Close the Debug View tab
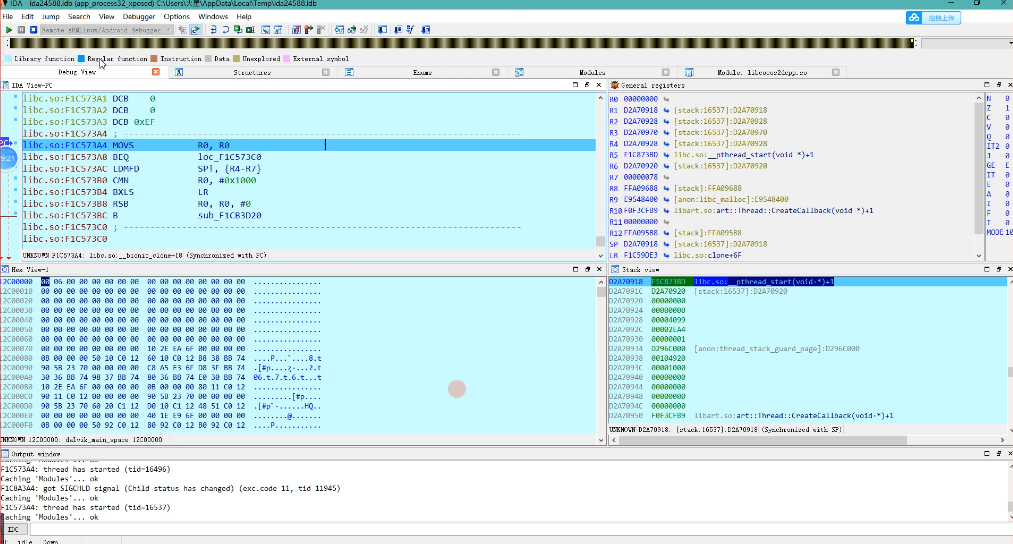 [x=155, y=73]
